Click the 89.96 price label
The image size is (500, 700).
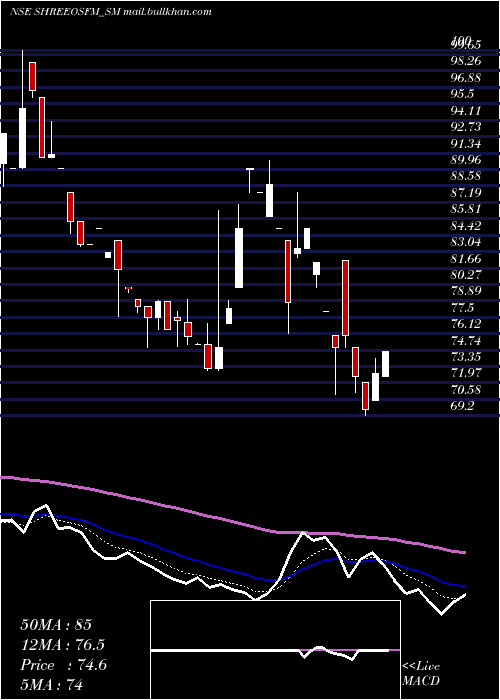(466, 159)
